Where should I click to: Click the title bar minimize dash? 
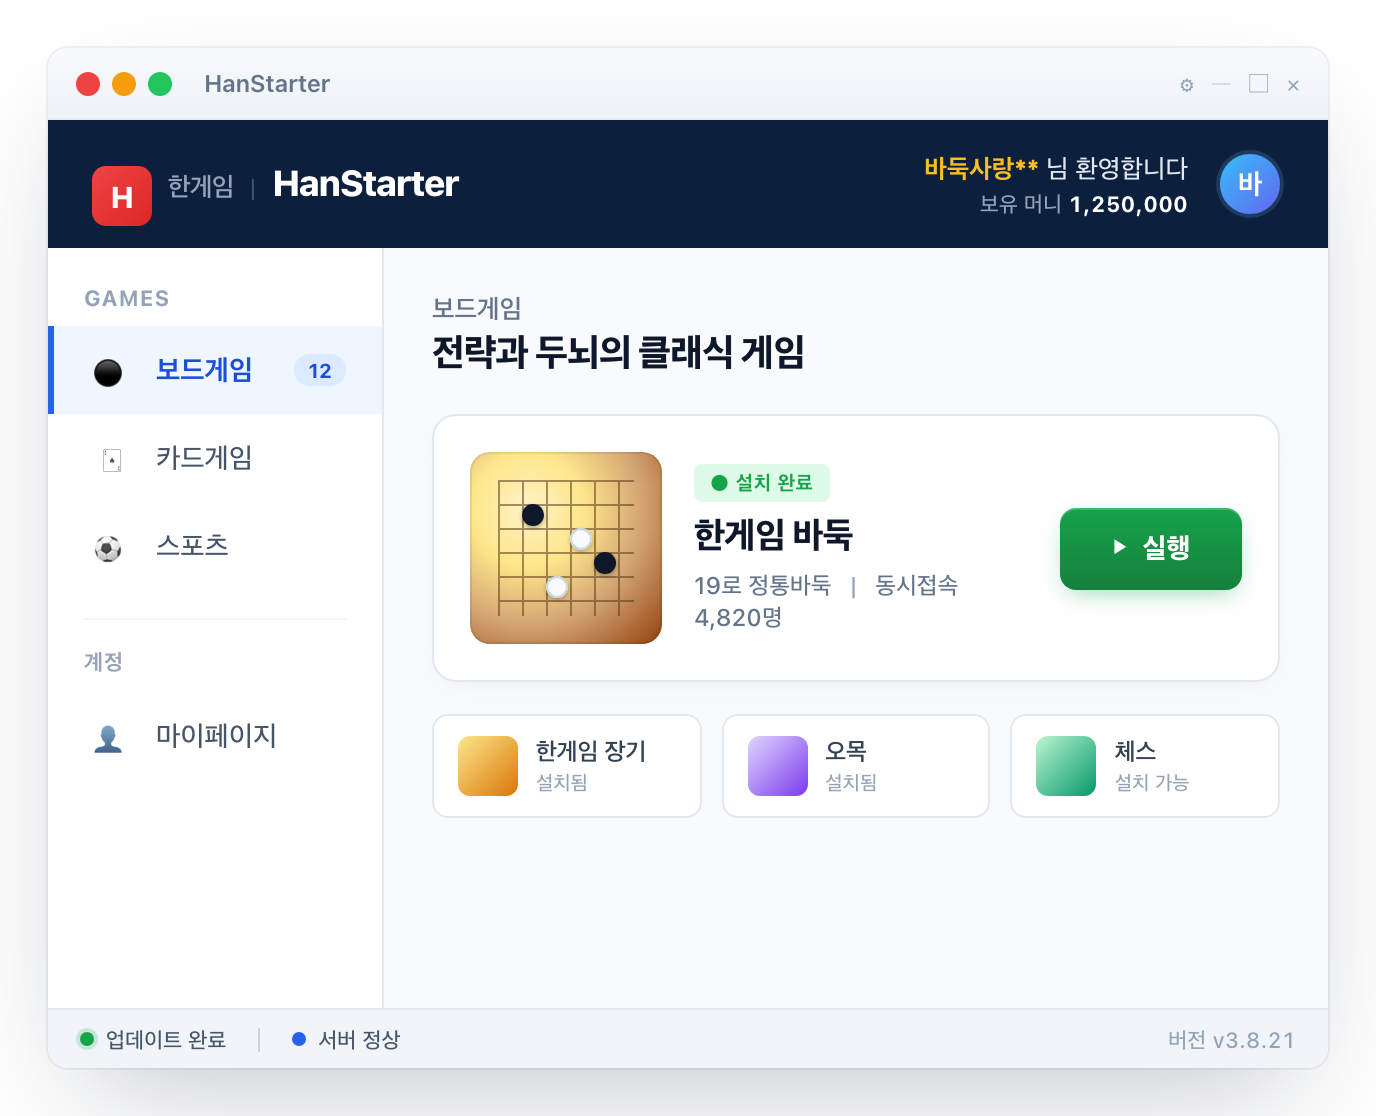point(1221,84)
